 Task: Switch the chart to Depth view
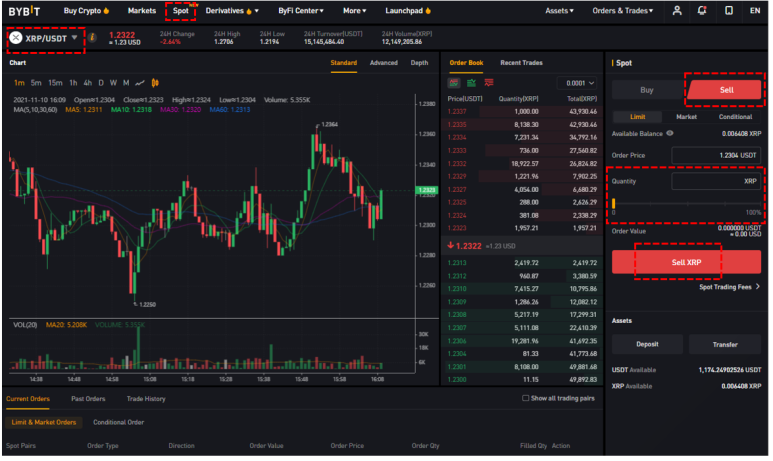pyautogui.click(x=422, y=63)
